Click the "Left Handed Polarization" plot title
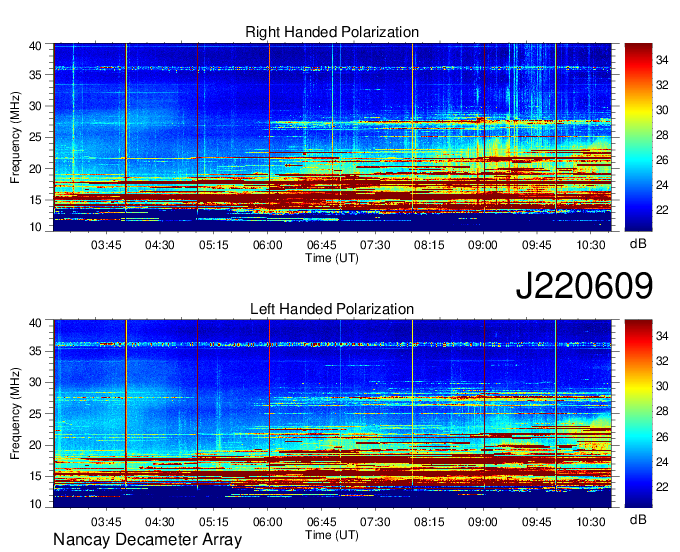Viewport: 680px width, 552px height. [x=332, y=309]
